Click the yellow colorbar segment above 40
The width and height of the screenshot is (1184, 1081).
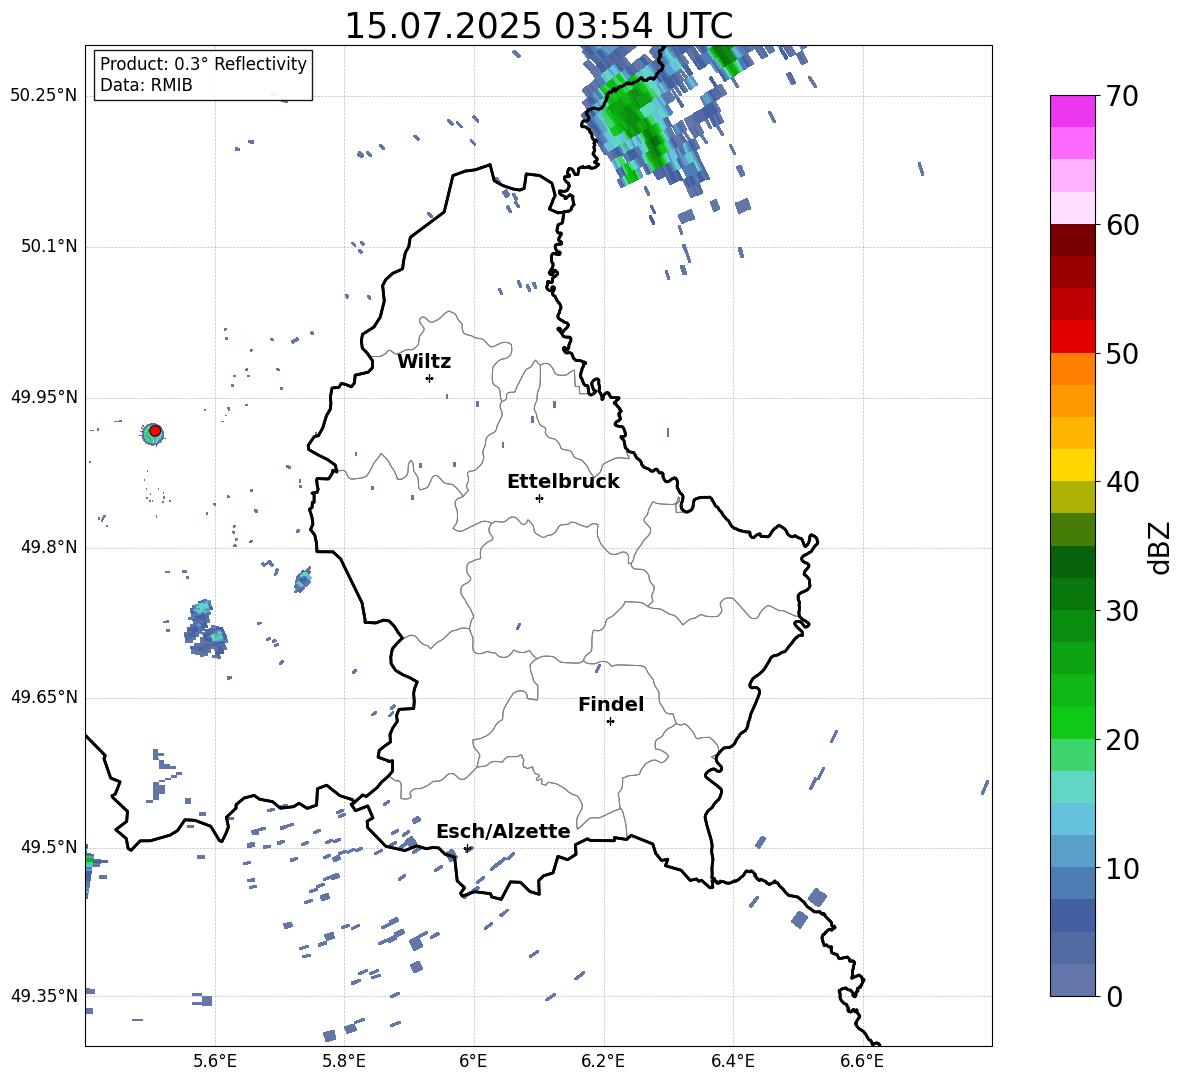1072,465
